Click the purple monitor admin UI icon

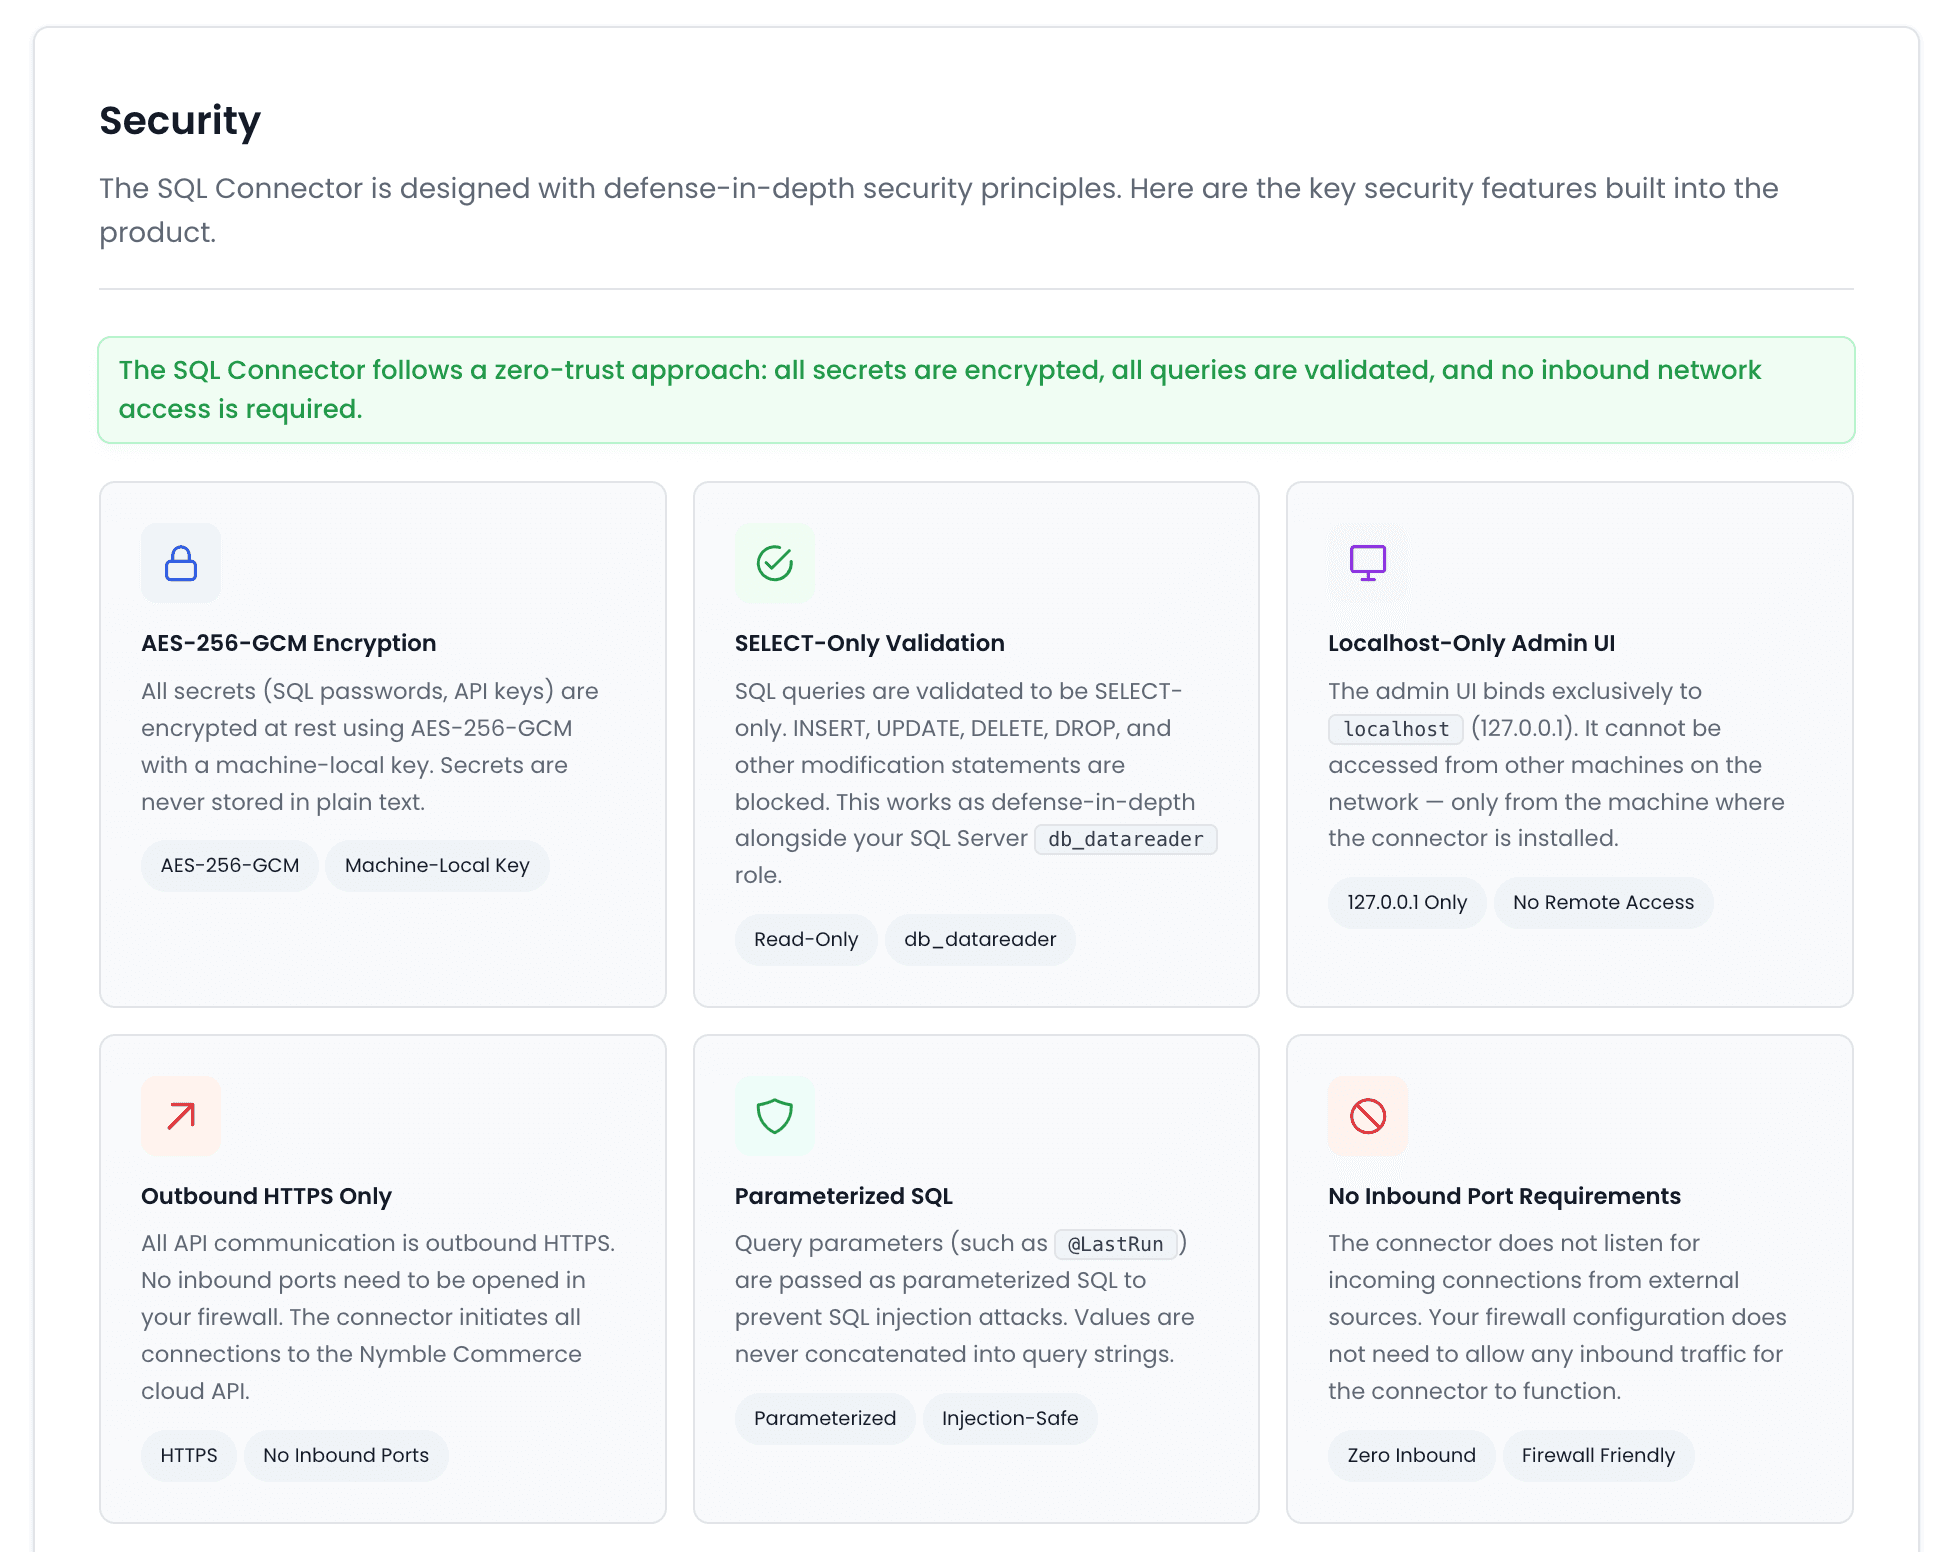point(1367,563)
